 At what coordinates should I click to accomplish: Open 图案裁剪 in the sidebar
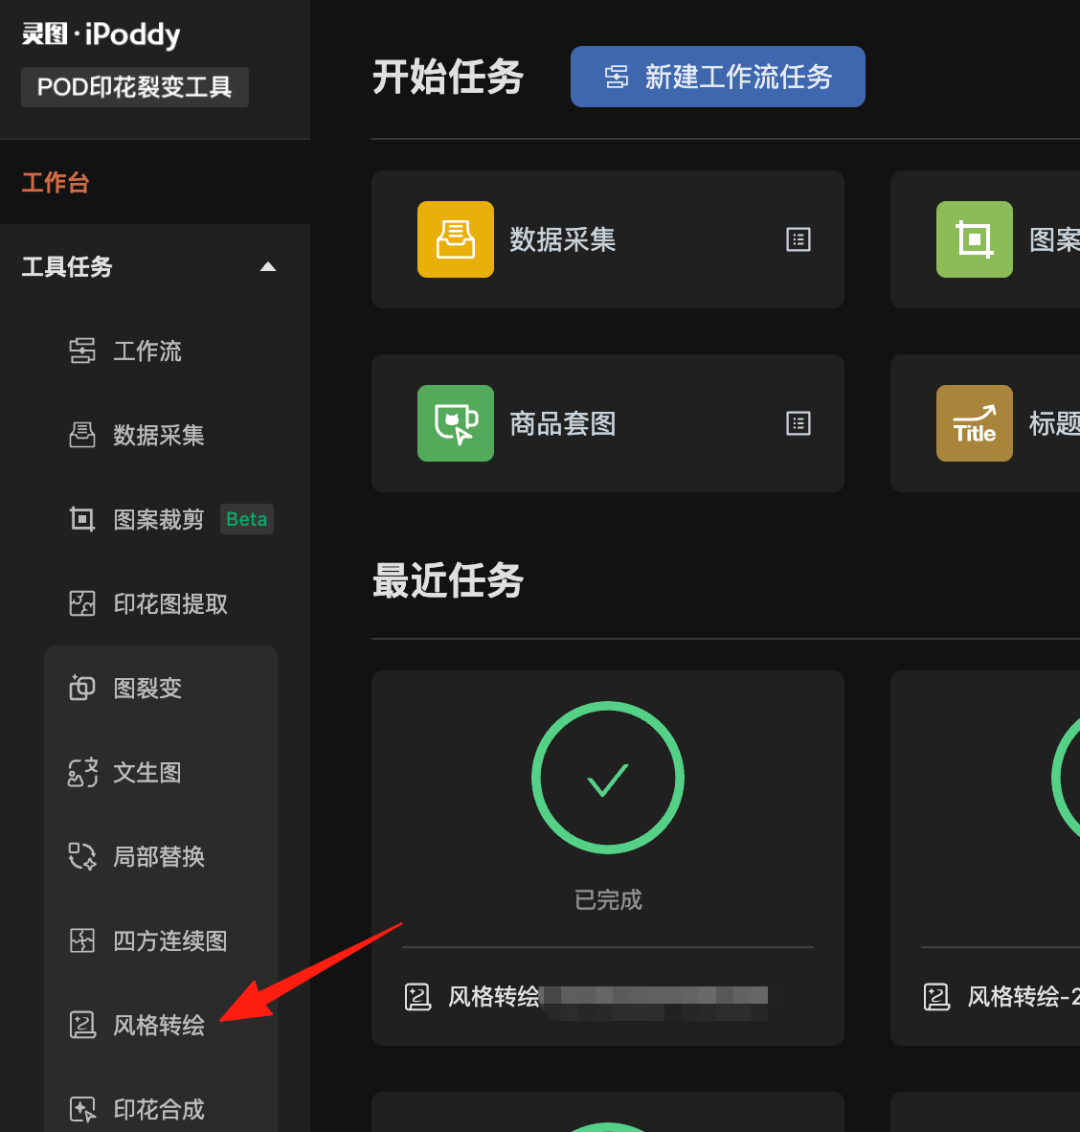point(159,520)
